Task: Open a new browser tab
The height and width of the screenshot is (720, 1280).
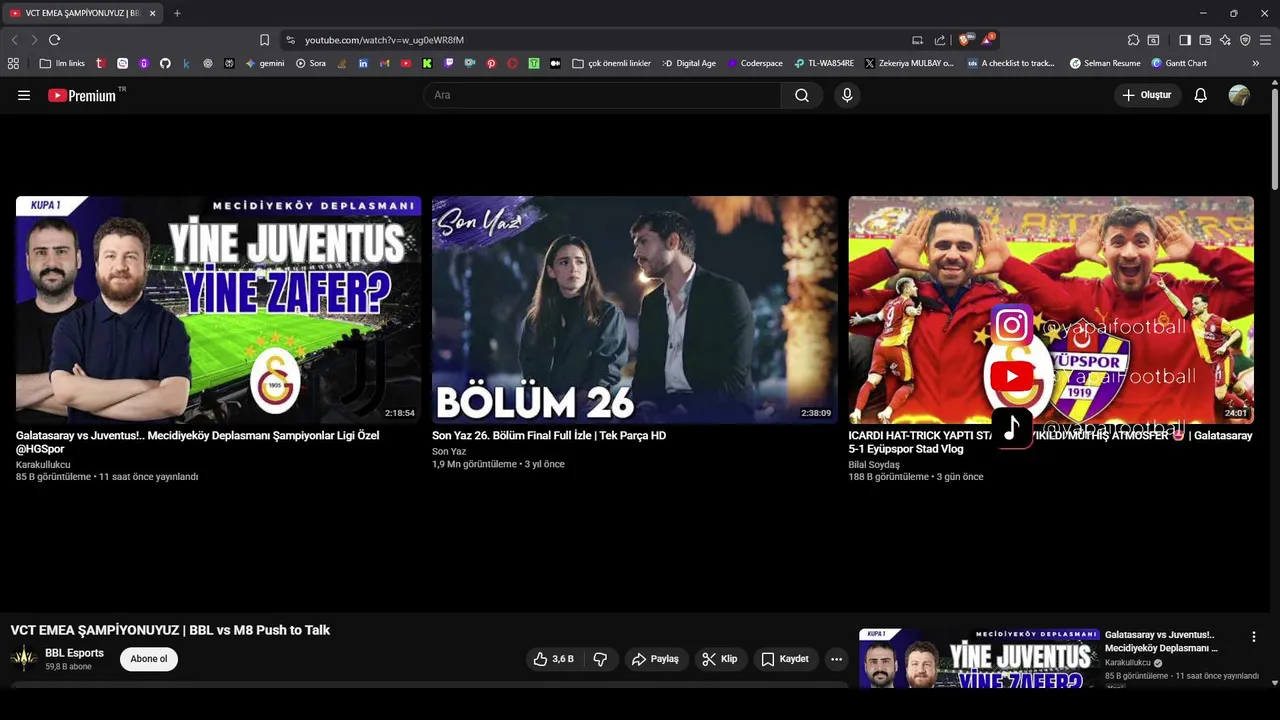Action: coord(177,13)
